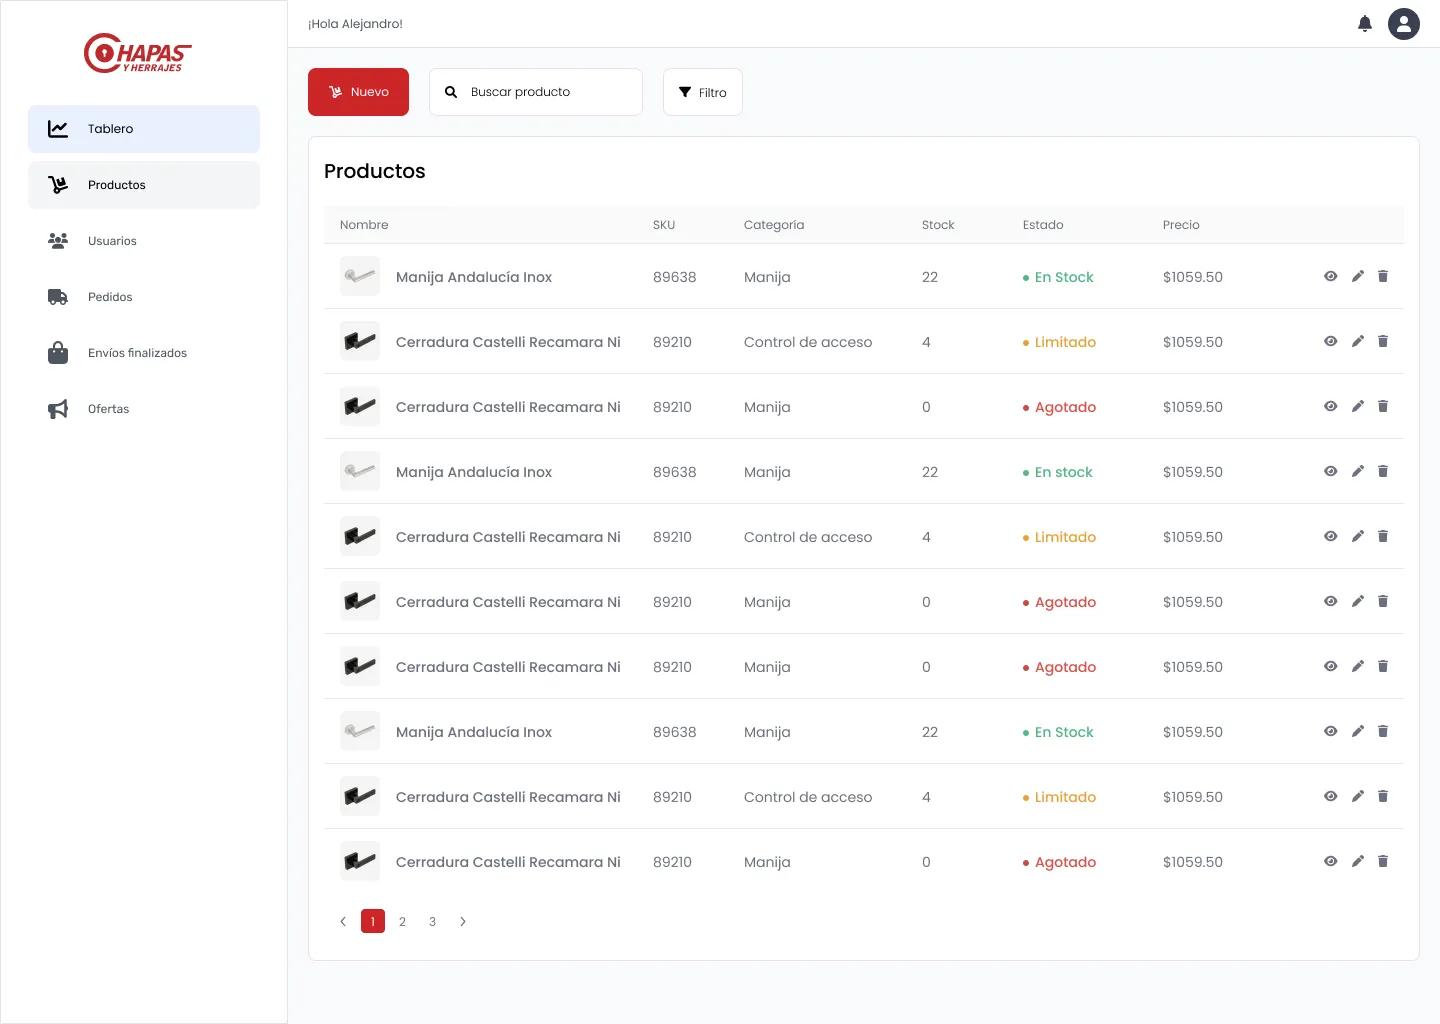The width and height of the screenshot is (1440, 1024).
Task: Edit the first Cerradura Castelli Limitado row
Action: (1357, 341)
